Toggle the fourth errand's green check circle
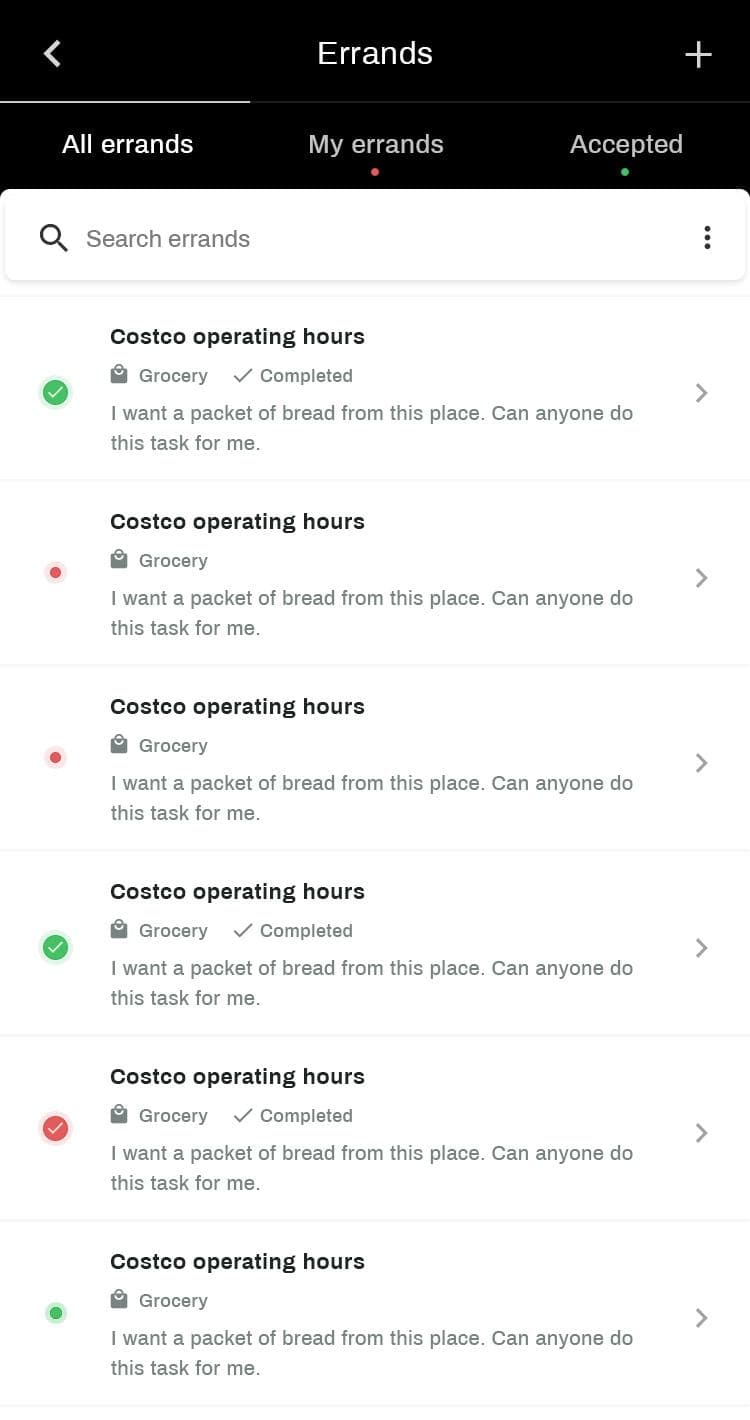 (56, 946)
